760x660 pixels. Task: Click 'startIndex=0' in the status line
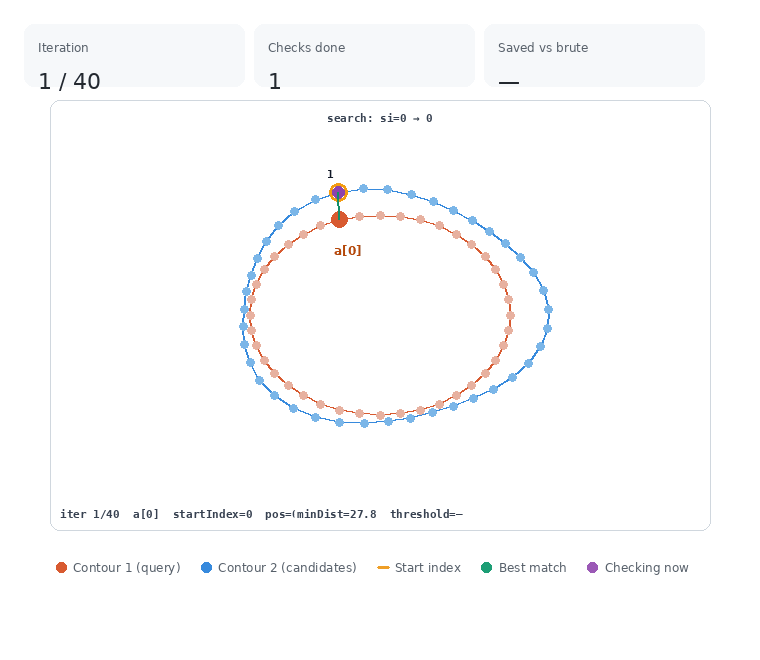pos(213,514)
